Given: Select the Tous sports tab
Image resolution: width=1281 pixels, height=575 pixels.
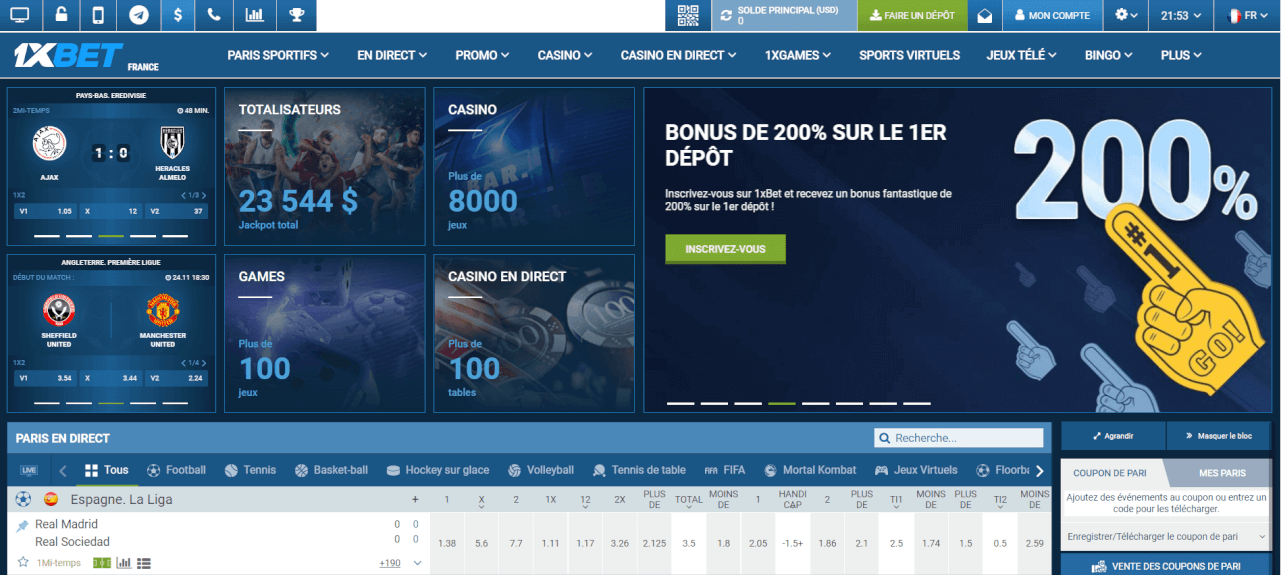Looking at the screenshot, I should (107, 470).
